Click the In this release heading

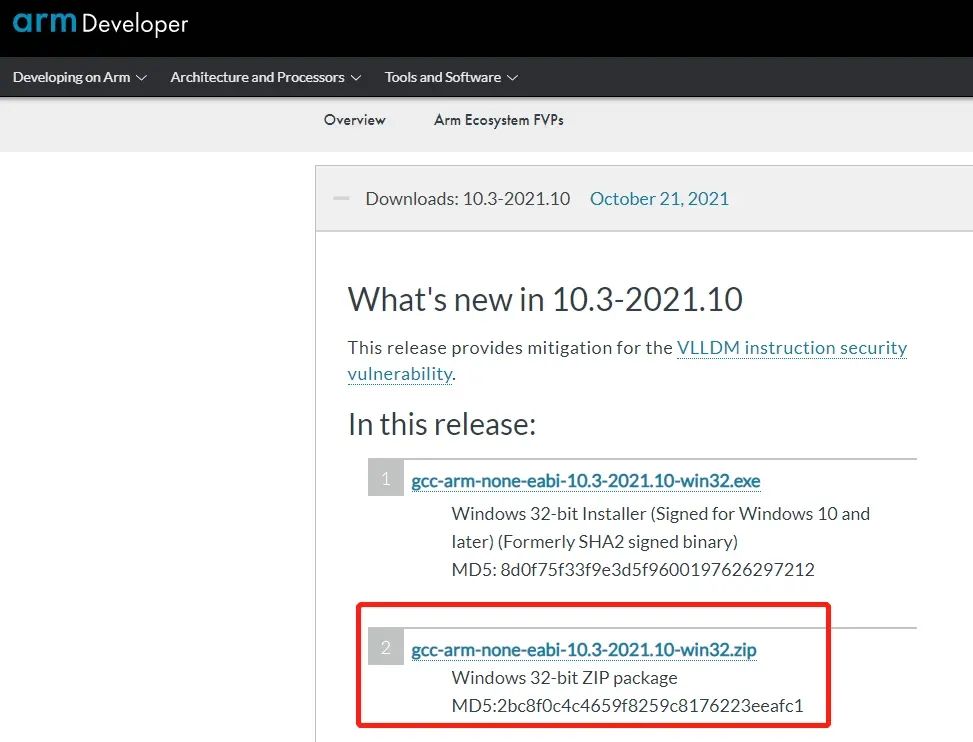442,425
